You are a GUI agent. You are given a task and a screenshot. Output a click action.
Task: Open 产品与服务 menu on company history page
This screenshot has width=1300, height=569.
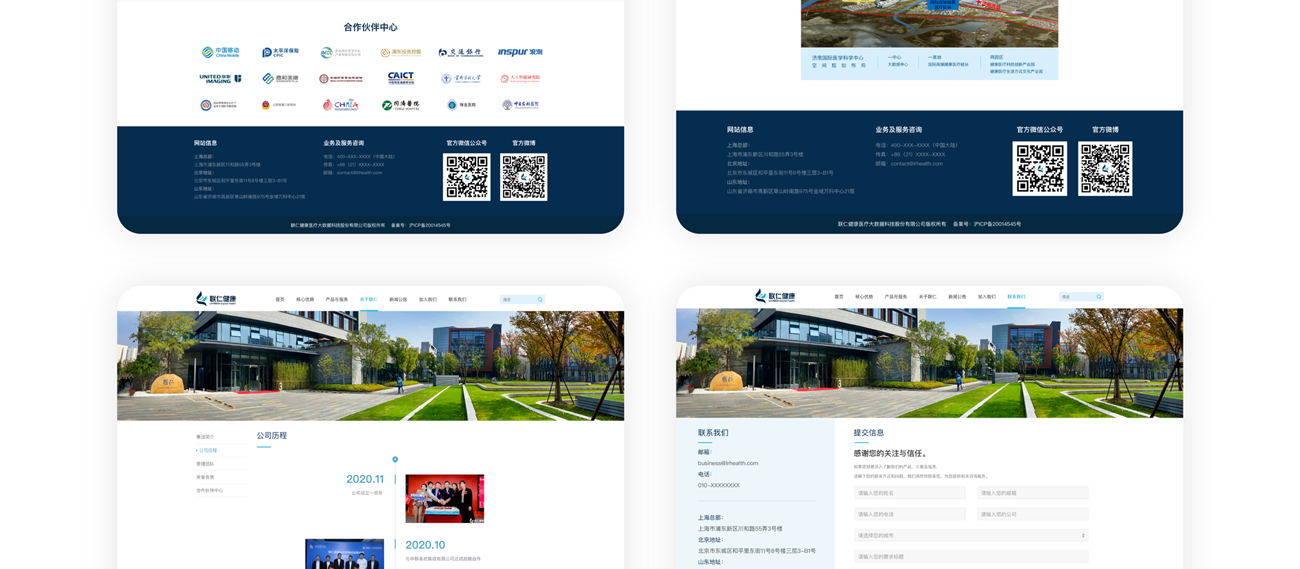337,299
